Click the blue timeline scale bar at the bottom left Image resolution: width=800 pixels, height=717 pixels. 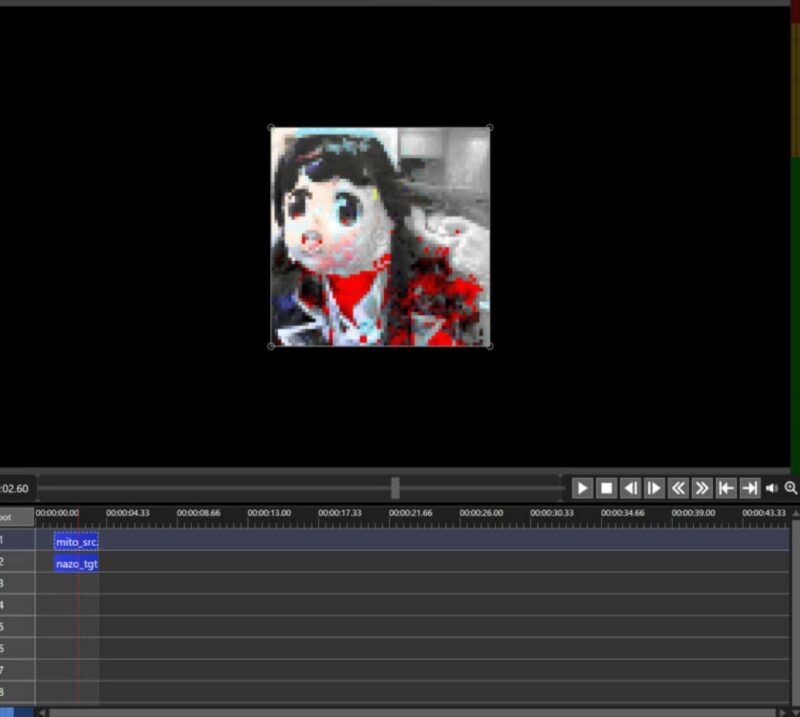coord(16,712)
